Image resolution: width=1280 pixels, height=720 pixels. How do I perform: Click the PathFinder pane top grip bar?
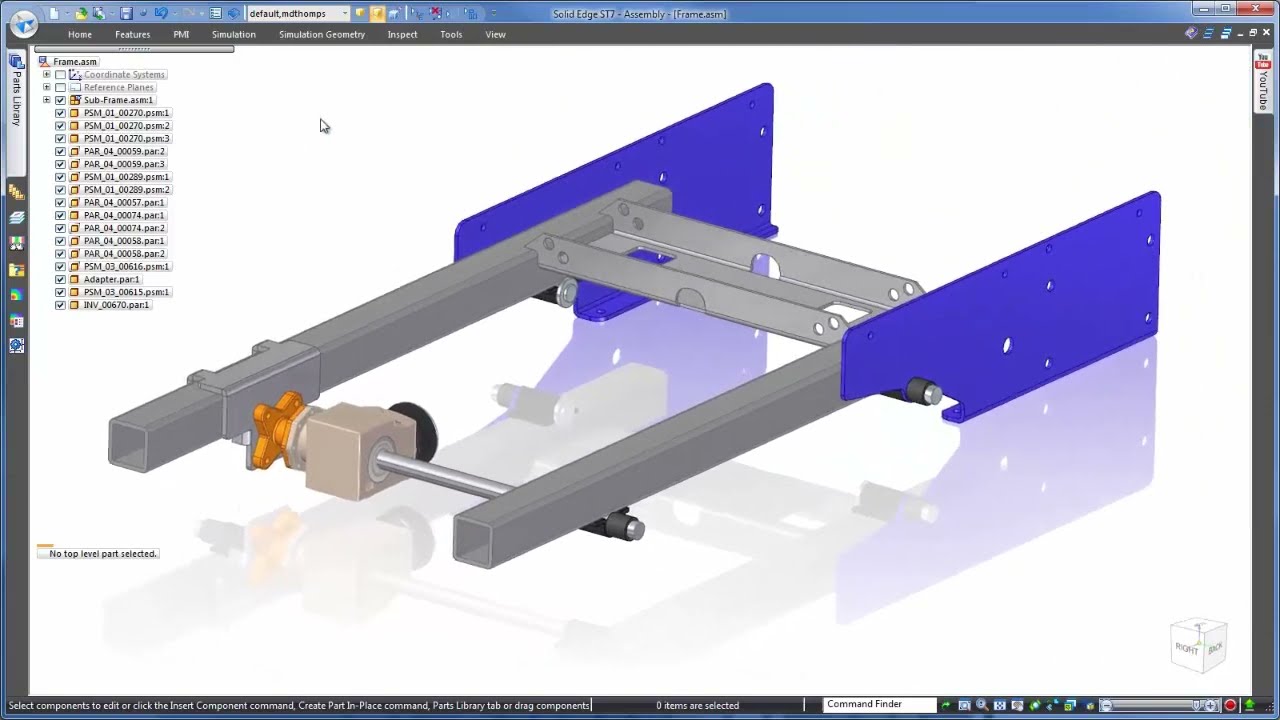pyautogui.click(x=134, y=48)
